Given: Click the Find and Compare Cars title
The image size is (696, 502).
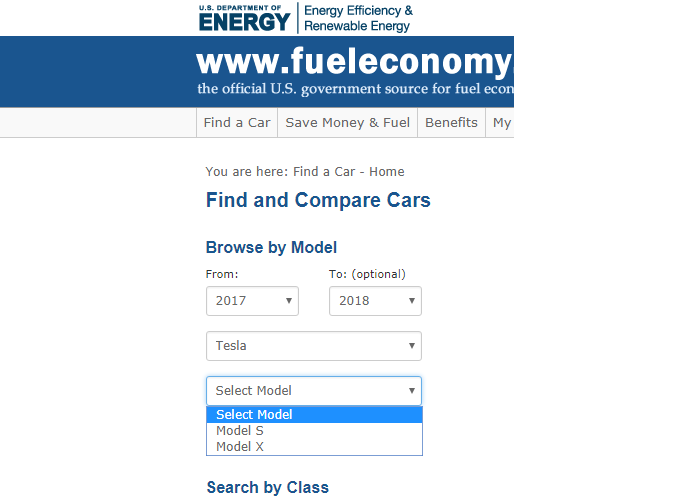Looking at the screenshot, I should click(318, 201).
